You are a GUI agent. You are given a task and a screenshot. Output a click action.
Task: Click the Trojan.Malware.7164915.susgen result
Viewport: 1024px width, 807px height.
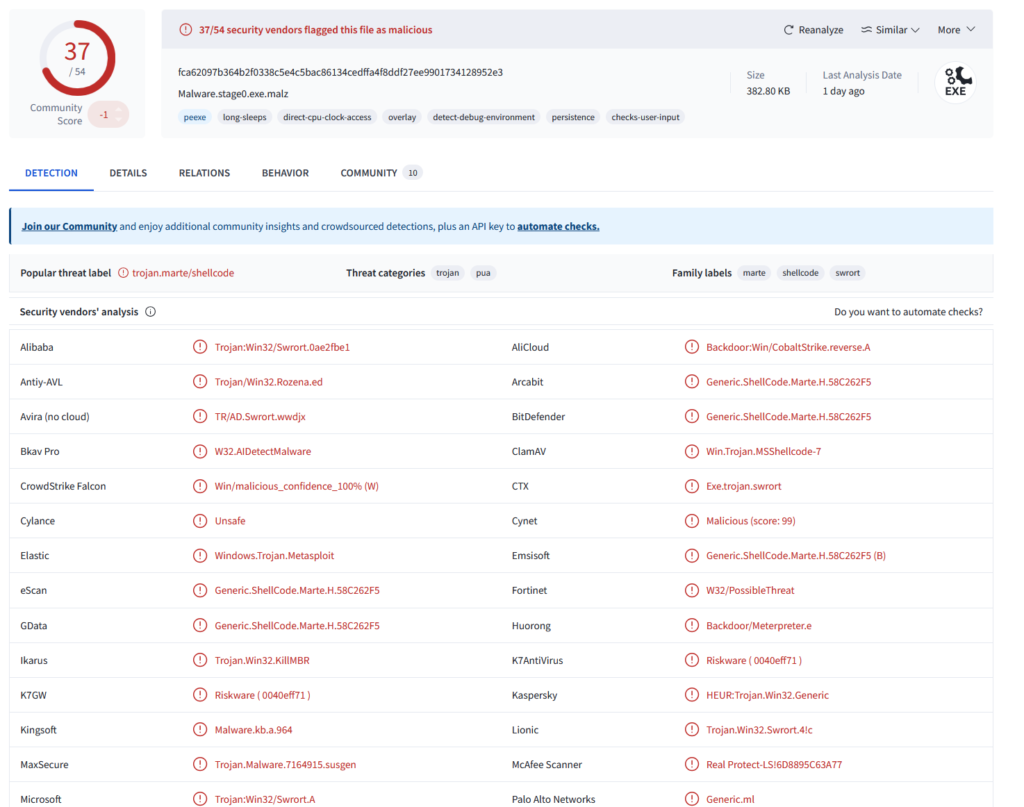pyautogui.click(x=285, y=765)
